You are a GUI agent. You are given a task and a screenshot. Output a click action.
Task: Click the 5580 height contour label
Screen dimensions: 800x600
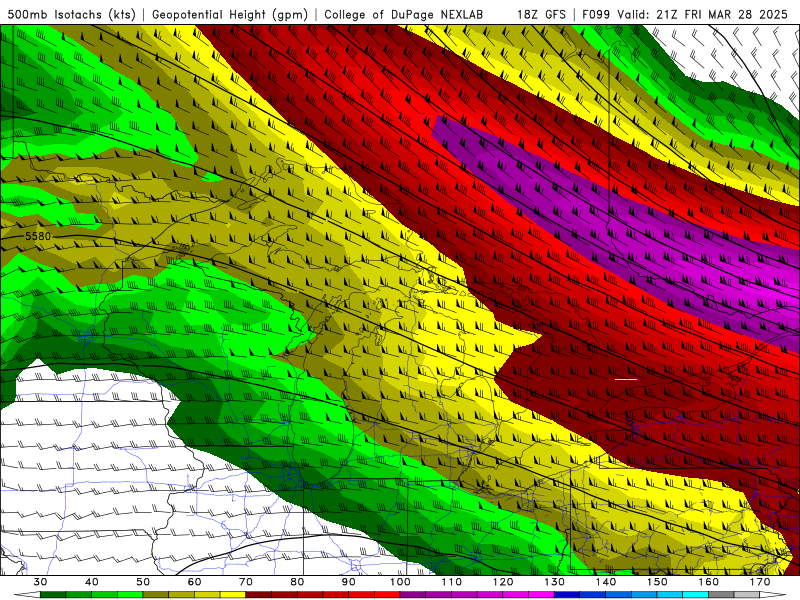pyautogui.click(x=38, y=236)
